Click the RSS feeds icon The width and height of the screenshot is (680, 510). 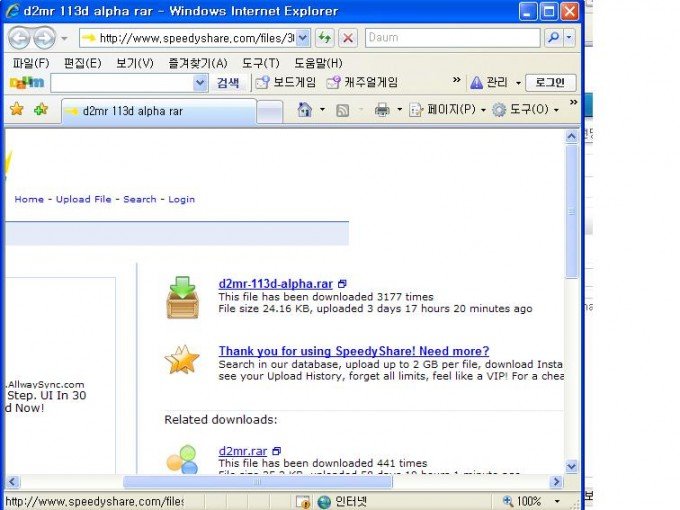(343, 110)
